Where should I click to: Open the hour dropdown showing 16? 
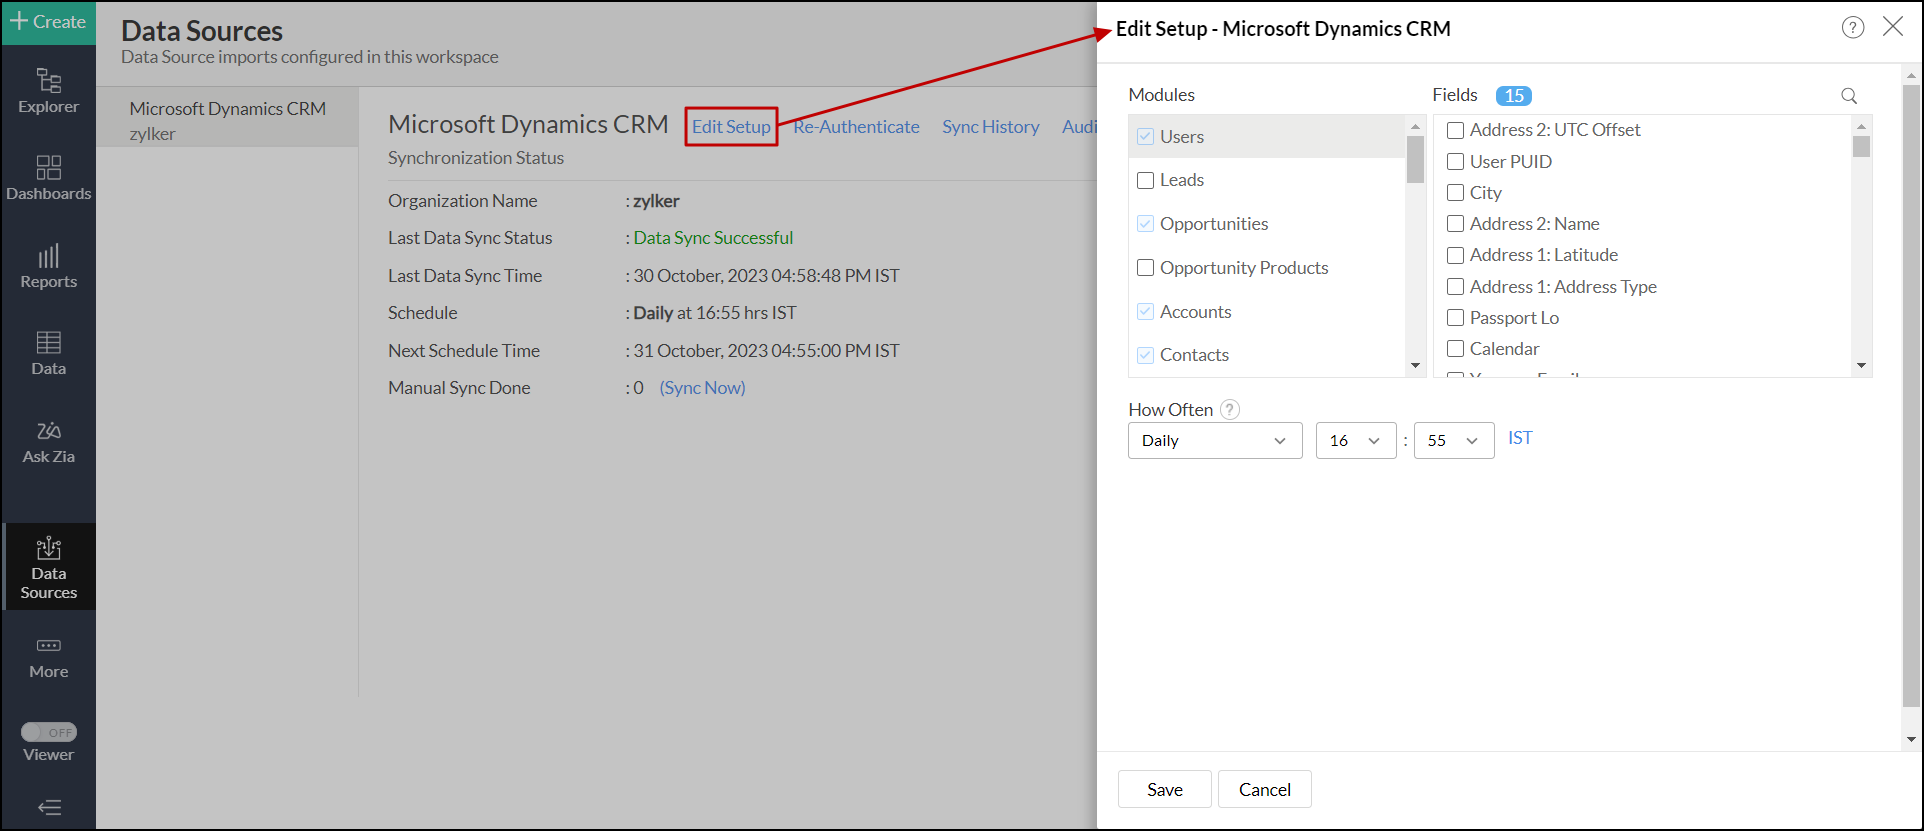tap(1355, 441)
